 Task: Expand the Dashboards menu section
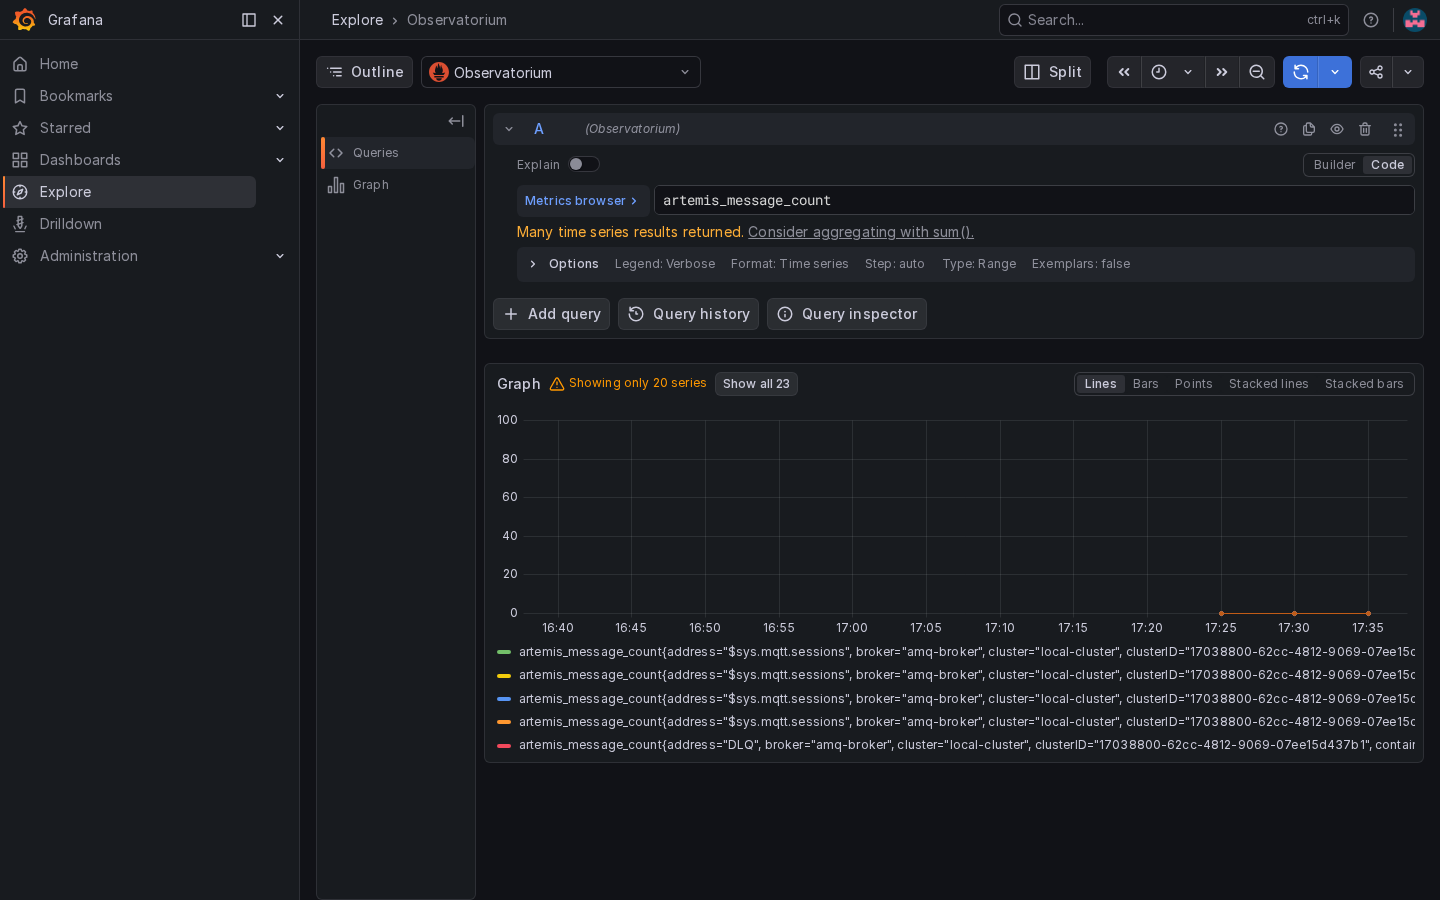(280, 160)
